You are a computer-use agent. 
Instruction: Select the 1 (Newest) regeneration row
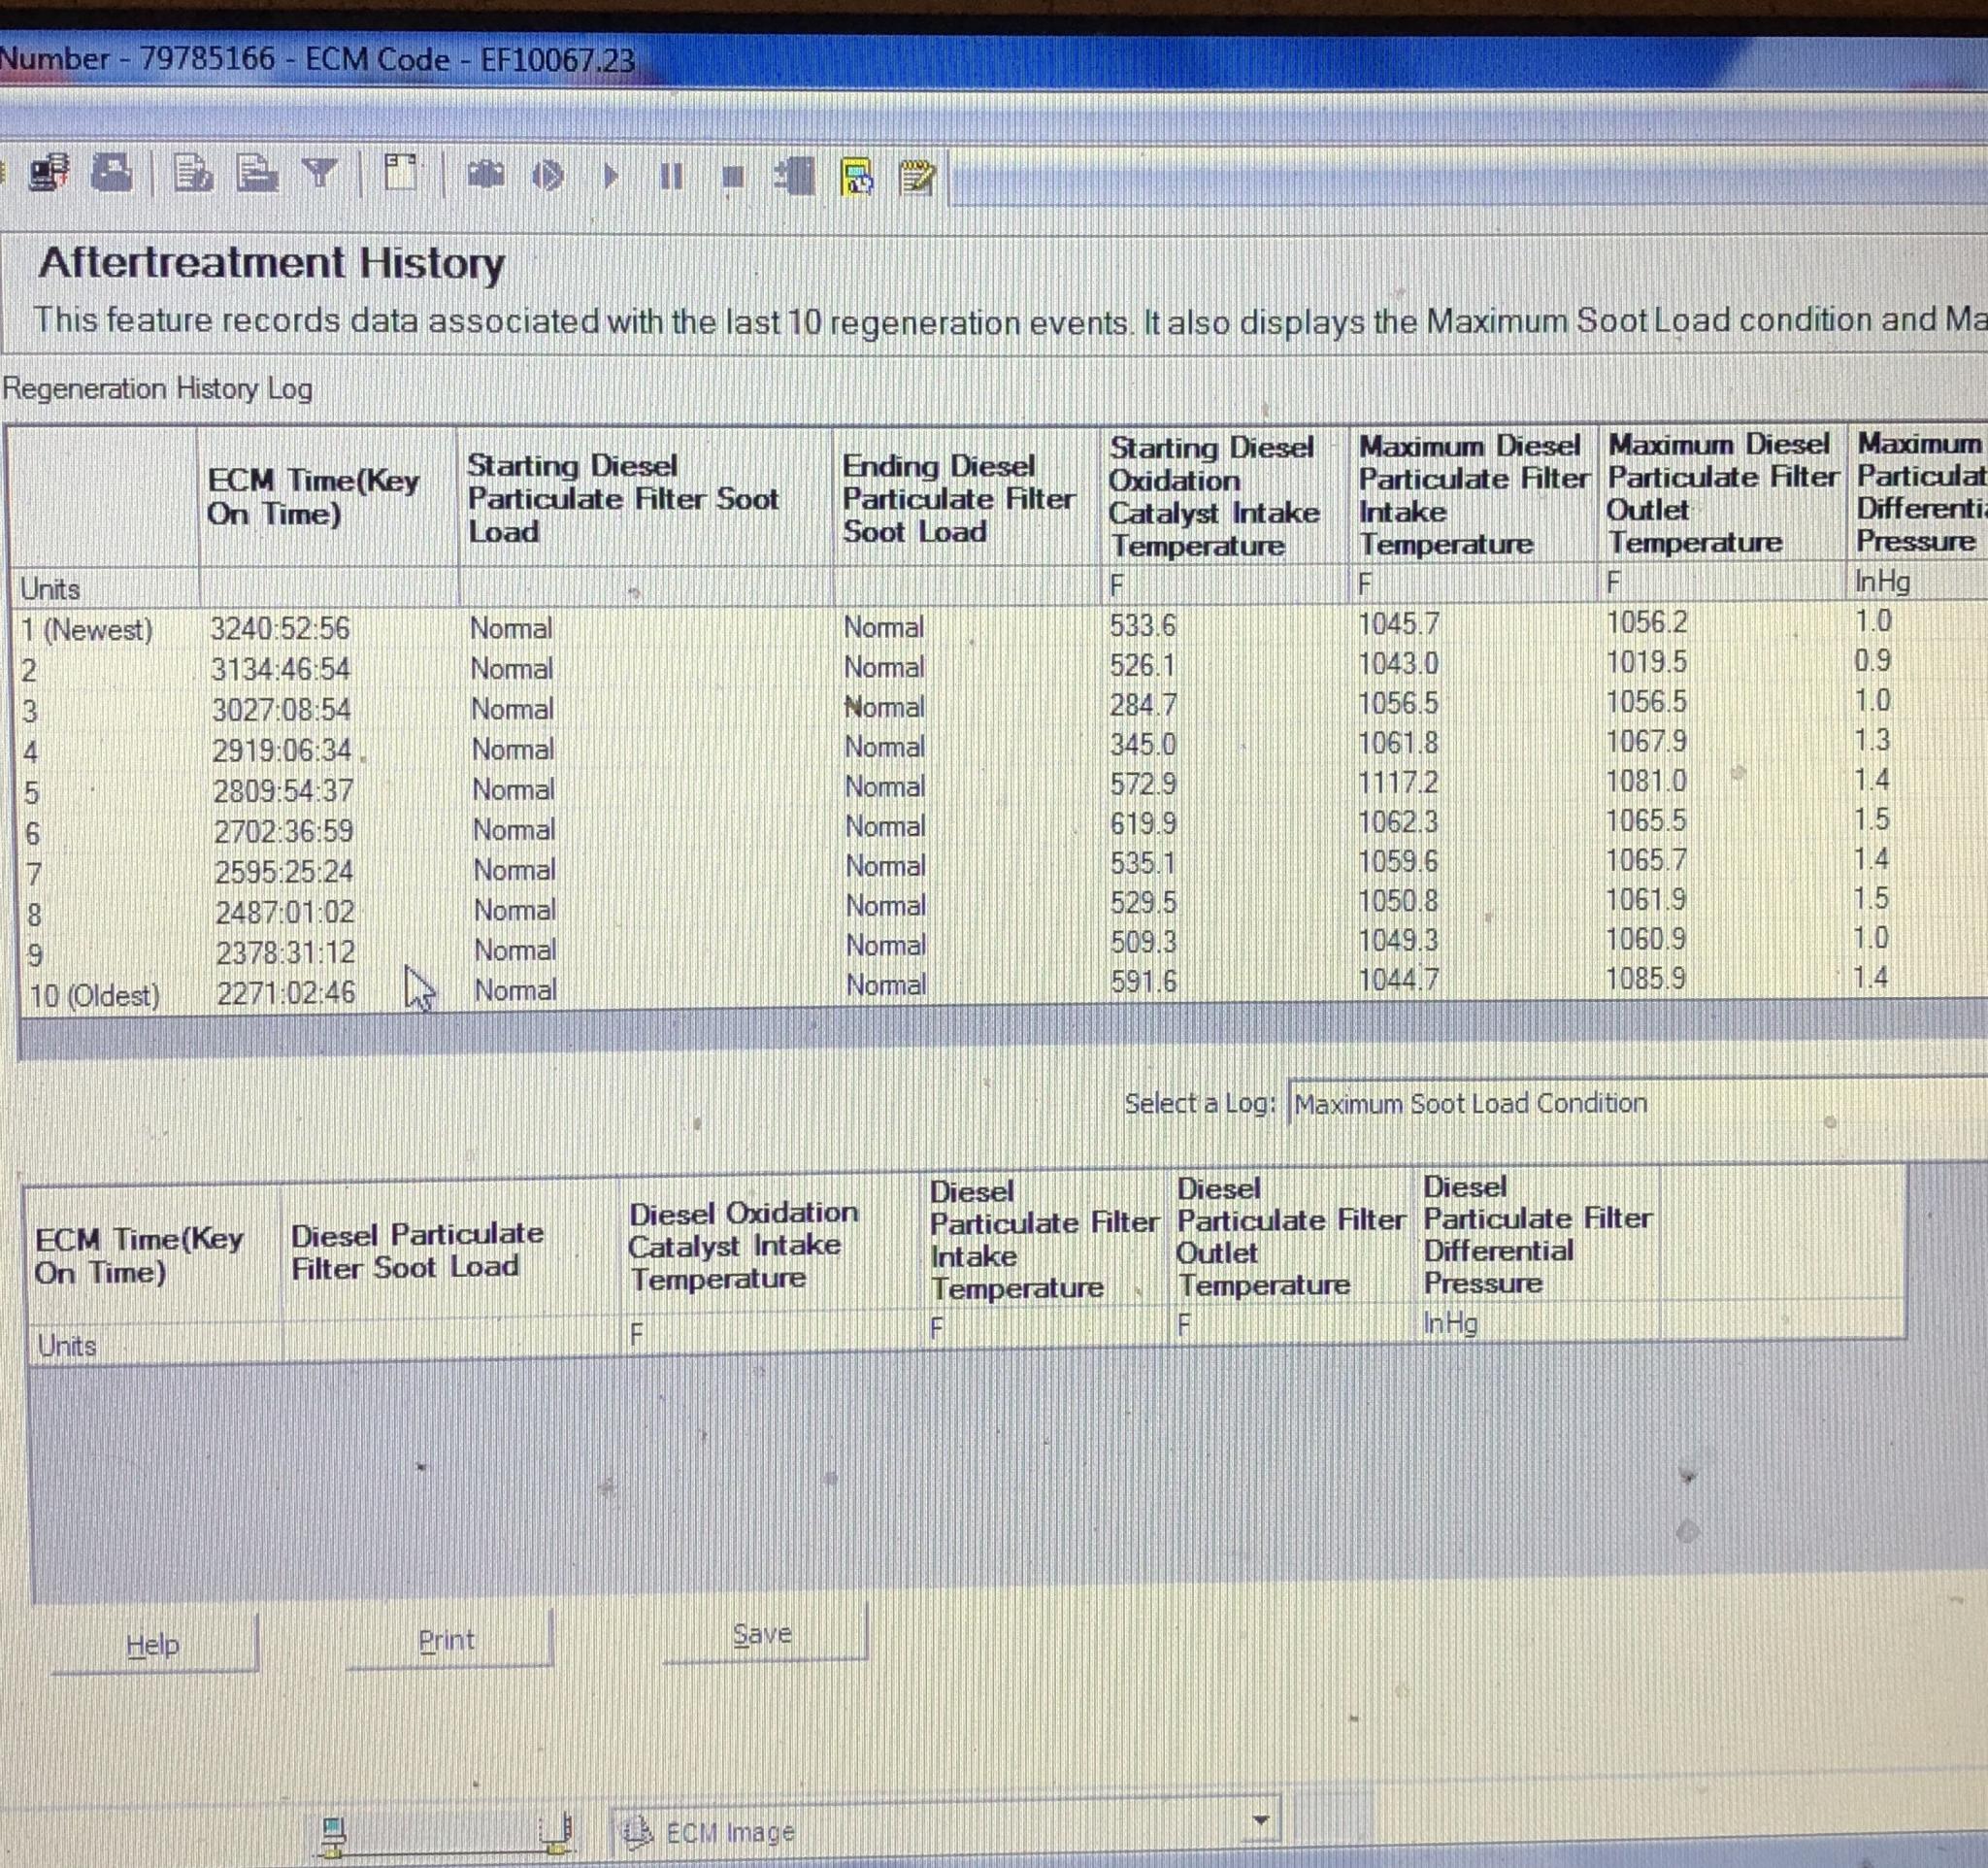tap(88, 630)
